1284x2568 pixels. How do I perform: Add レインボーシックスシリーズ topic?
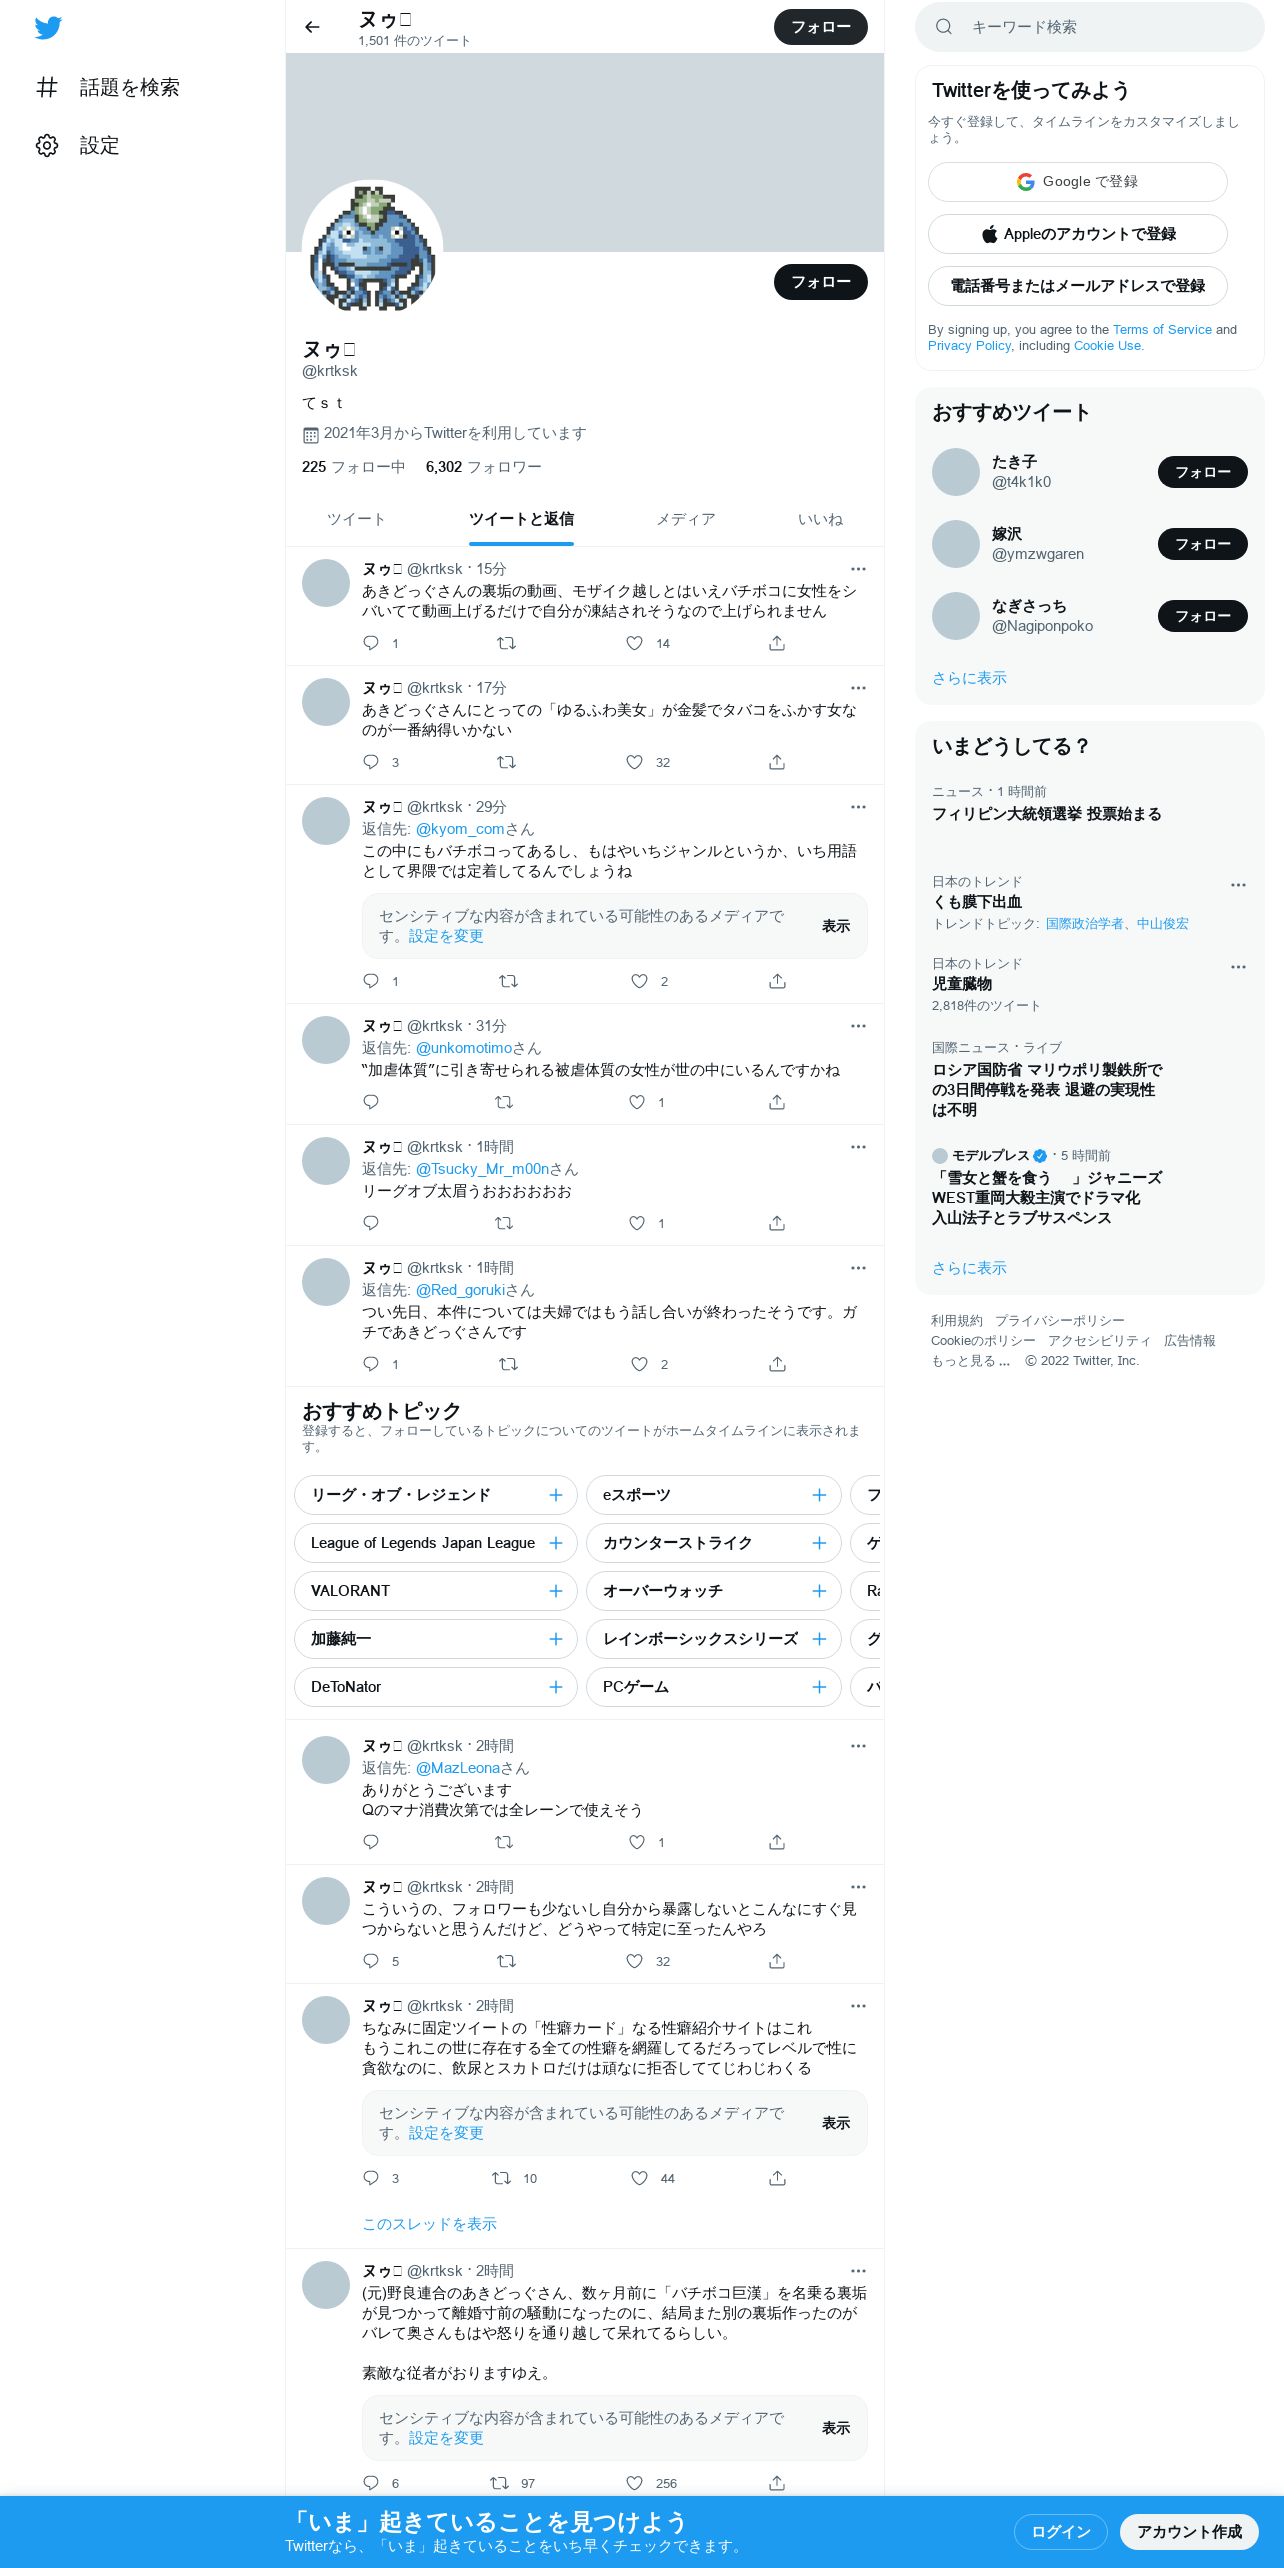click(819, 1639)
